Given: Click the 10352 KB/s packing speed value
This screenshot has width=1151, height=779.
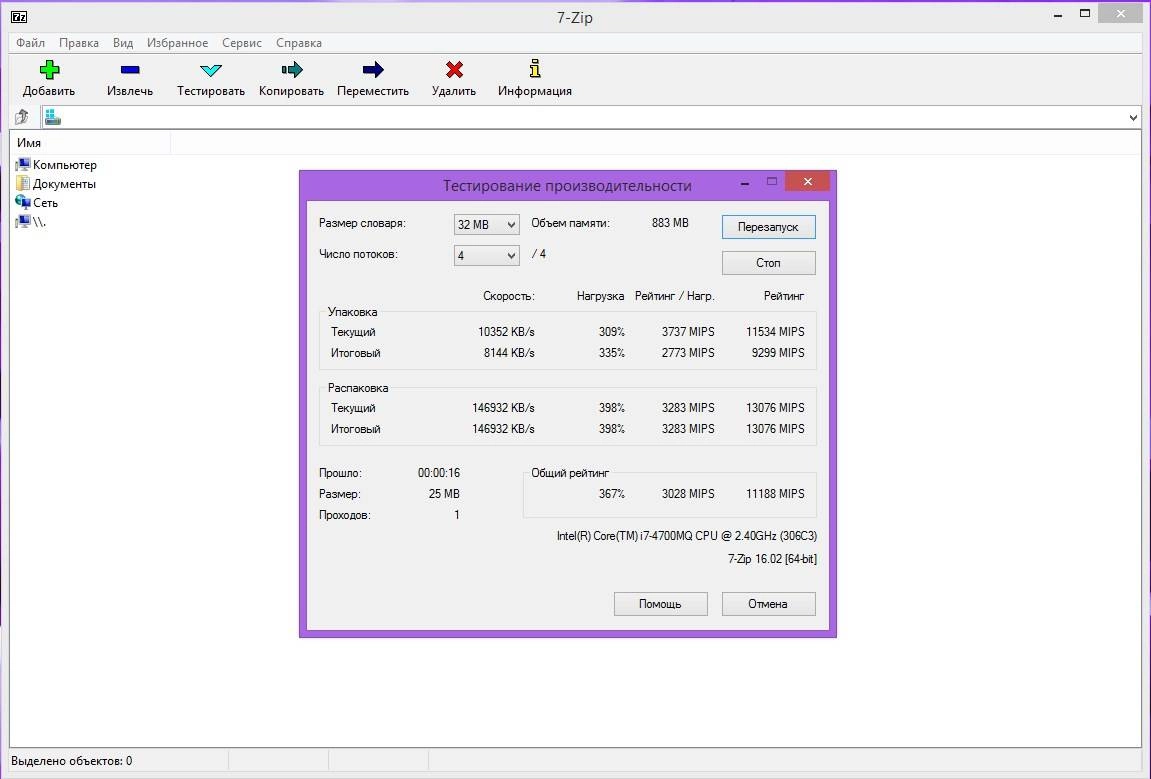Looking at the screenshot, I should click(506, 332).
